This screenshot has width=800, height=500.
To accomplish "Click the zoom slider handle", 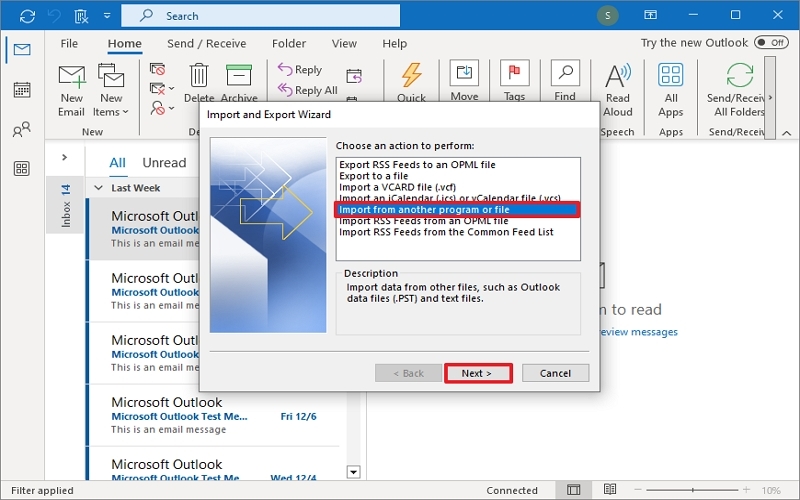I will (x=692, y=490).
